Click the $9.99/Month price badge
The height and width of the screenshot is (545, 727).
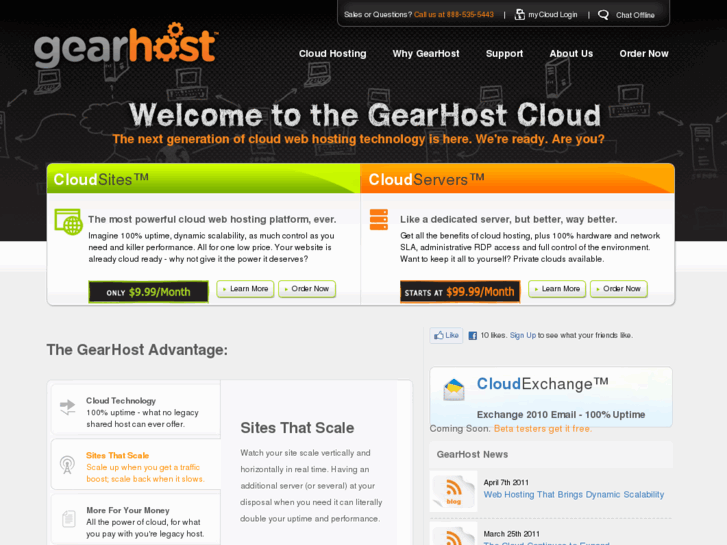point(148,292)
